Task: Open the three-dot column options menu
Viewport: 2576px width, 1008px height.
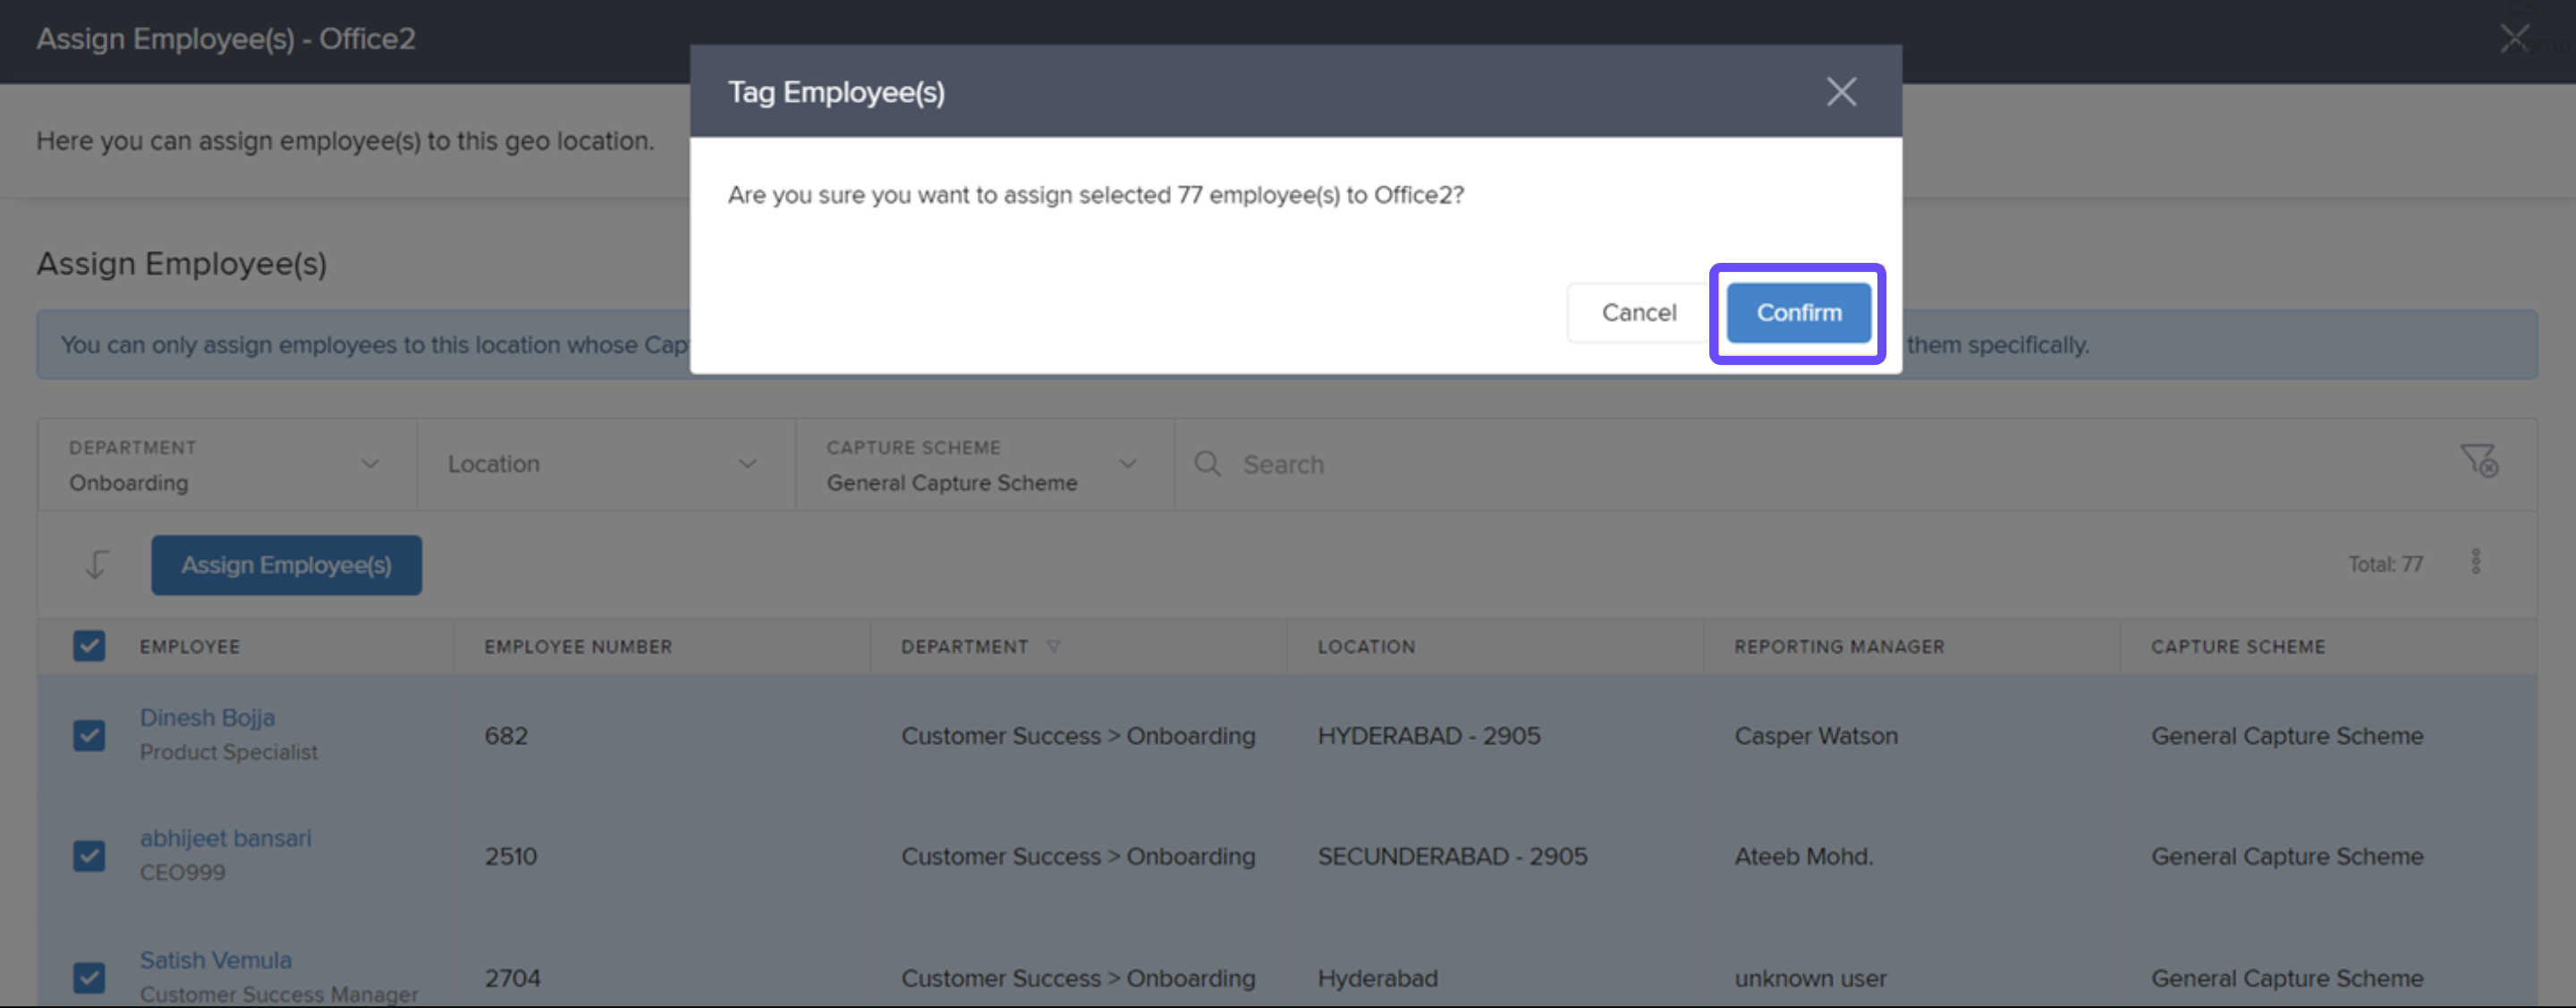Action: coord(2475,562)
